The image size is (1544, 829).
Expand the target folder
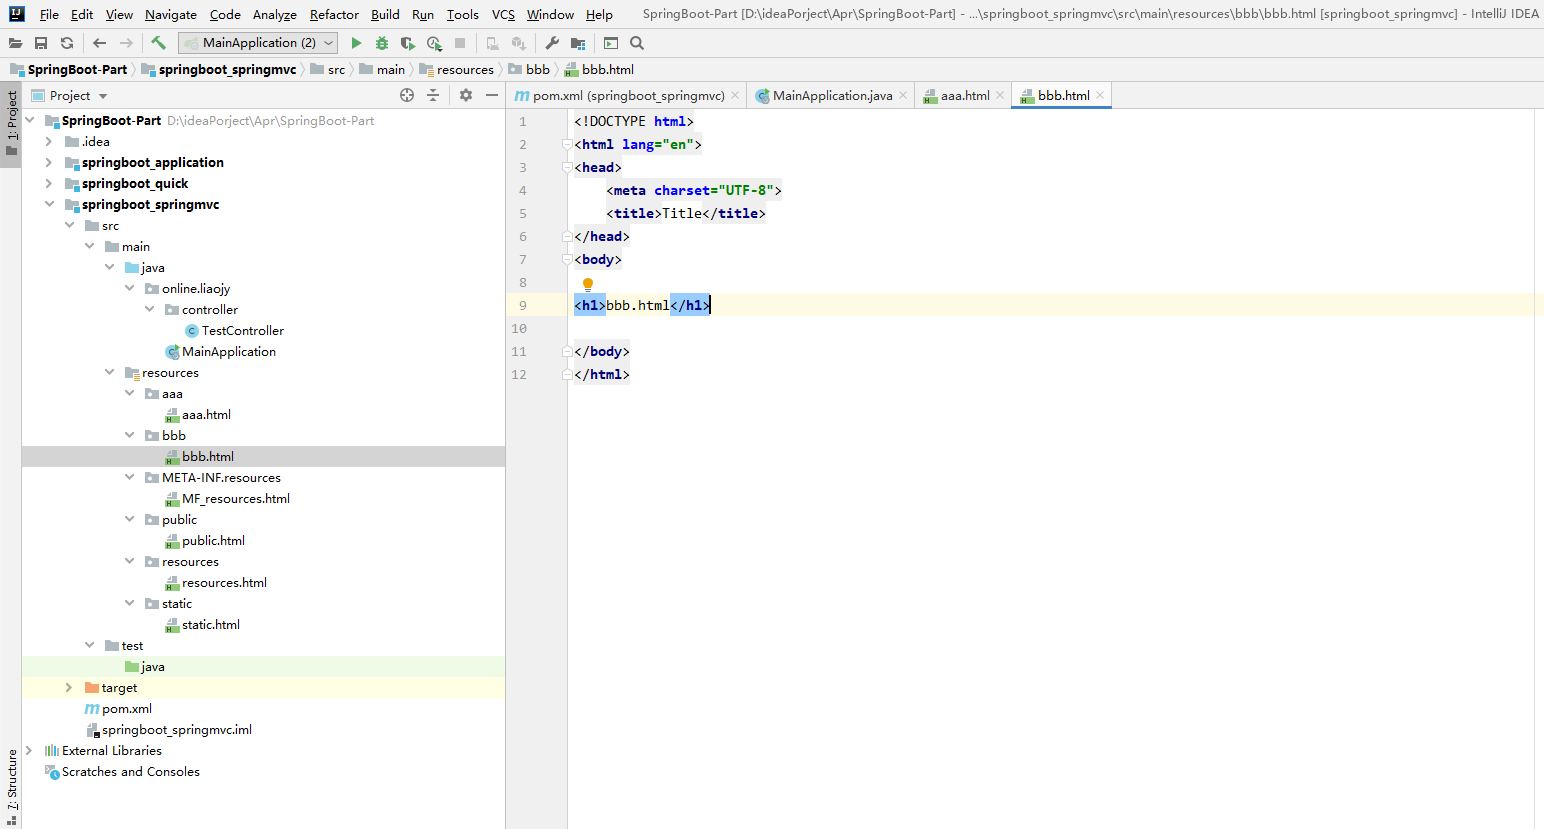[x=69, y=687]
